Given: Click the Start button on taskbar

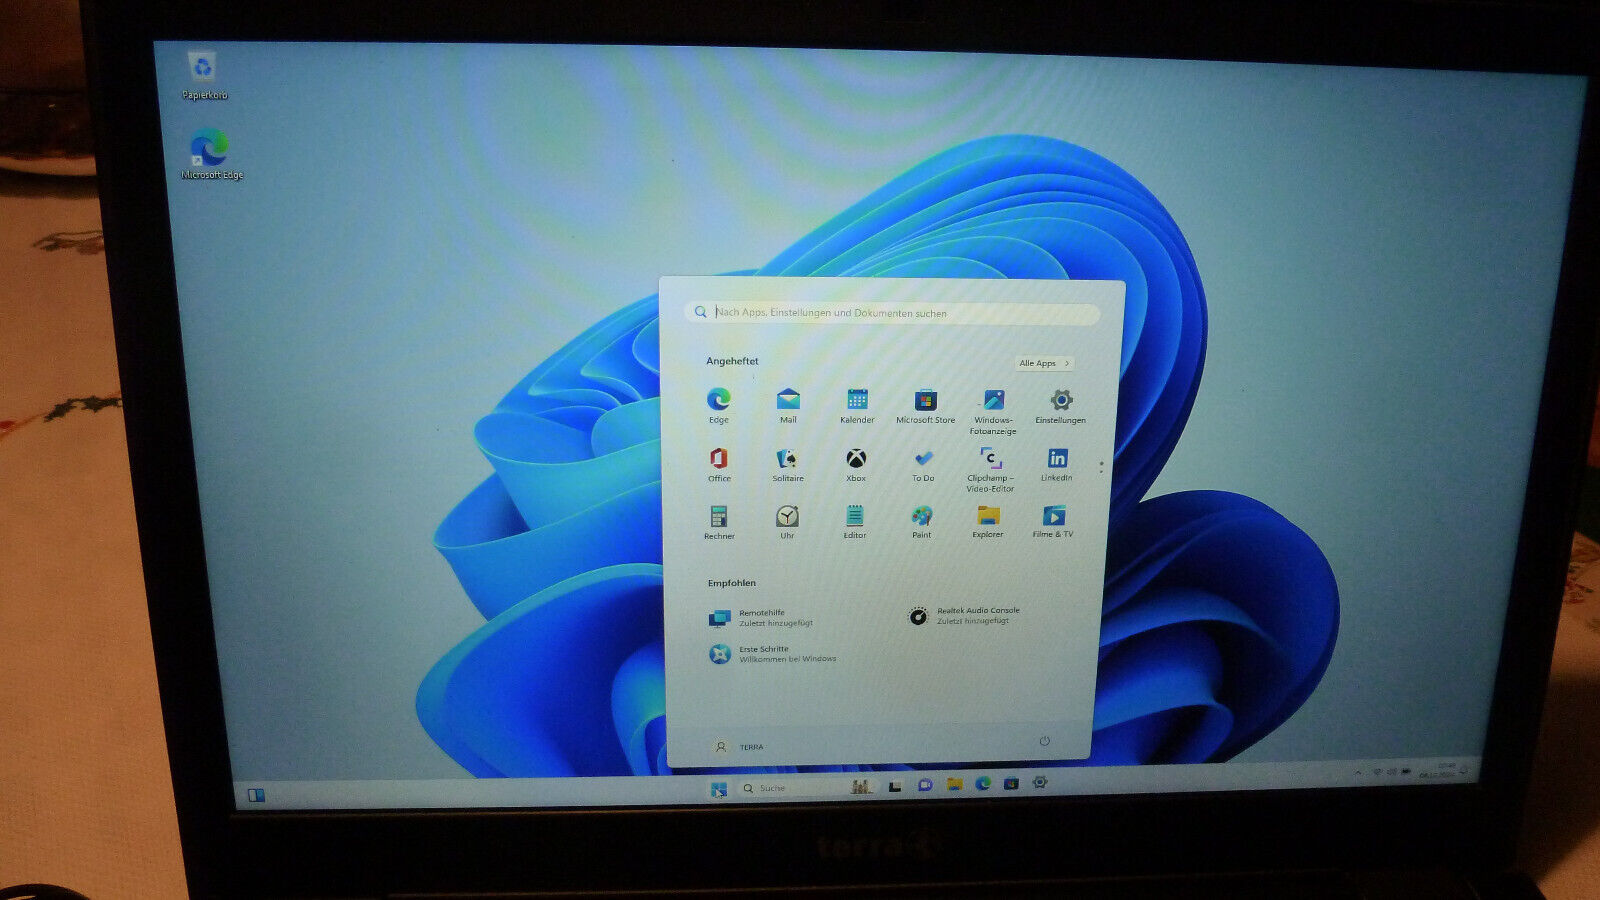Looking at the screenshot, I should click(718, 789).
